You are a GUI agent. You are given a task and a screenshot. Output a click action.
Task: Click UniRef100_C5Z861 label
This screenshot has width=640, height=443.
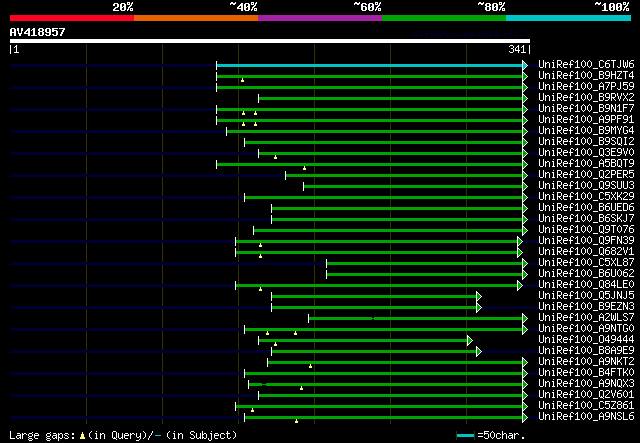click(x=586, y=406)
